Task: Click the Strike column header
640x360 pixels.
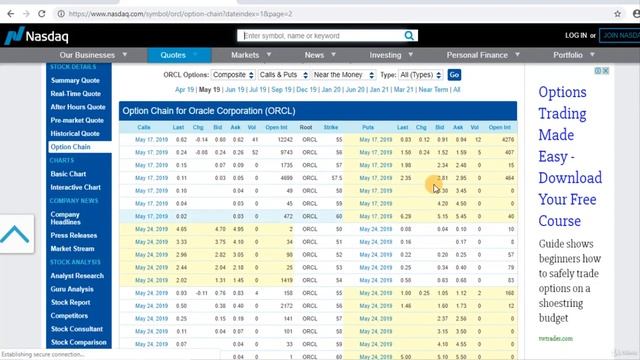Action: tap(331, 127)
